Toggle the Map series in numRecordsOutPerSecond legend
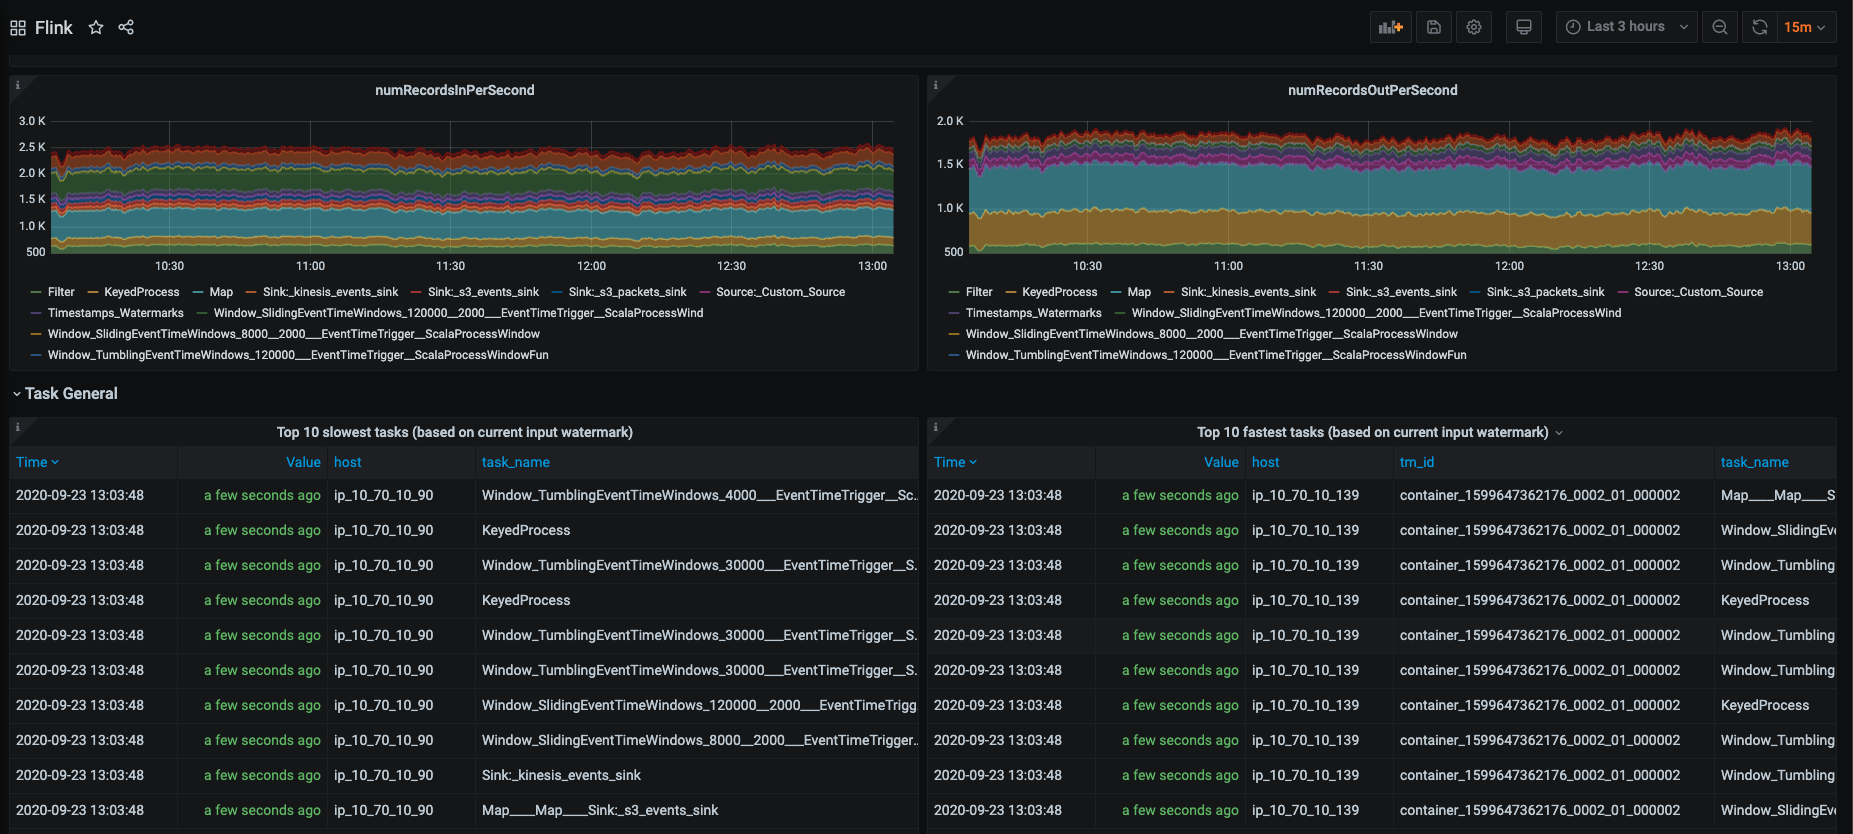Screen dimensions: 1853x834 [1138, 292]
